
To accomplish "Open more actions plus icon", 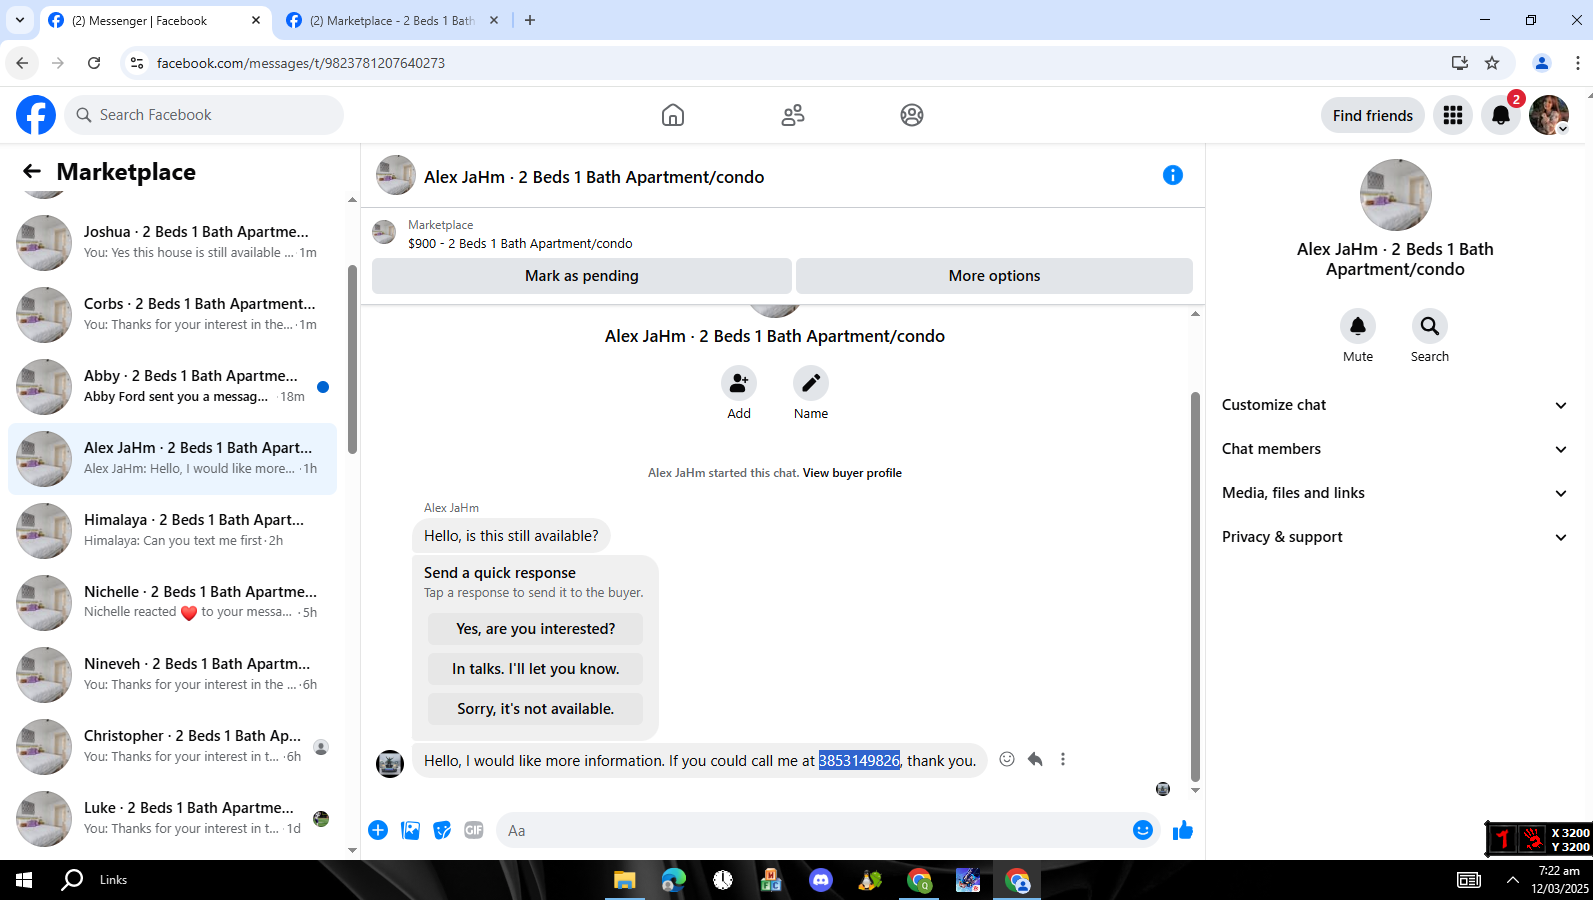I will point(378,830).
